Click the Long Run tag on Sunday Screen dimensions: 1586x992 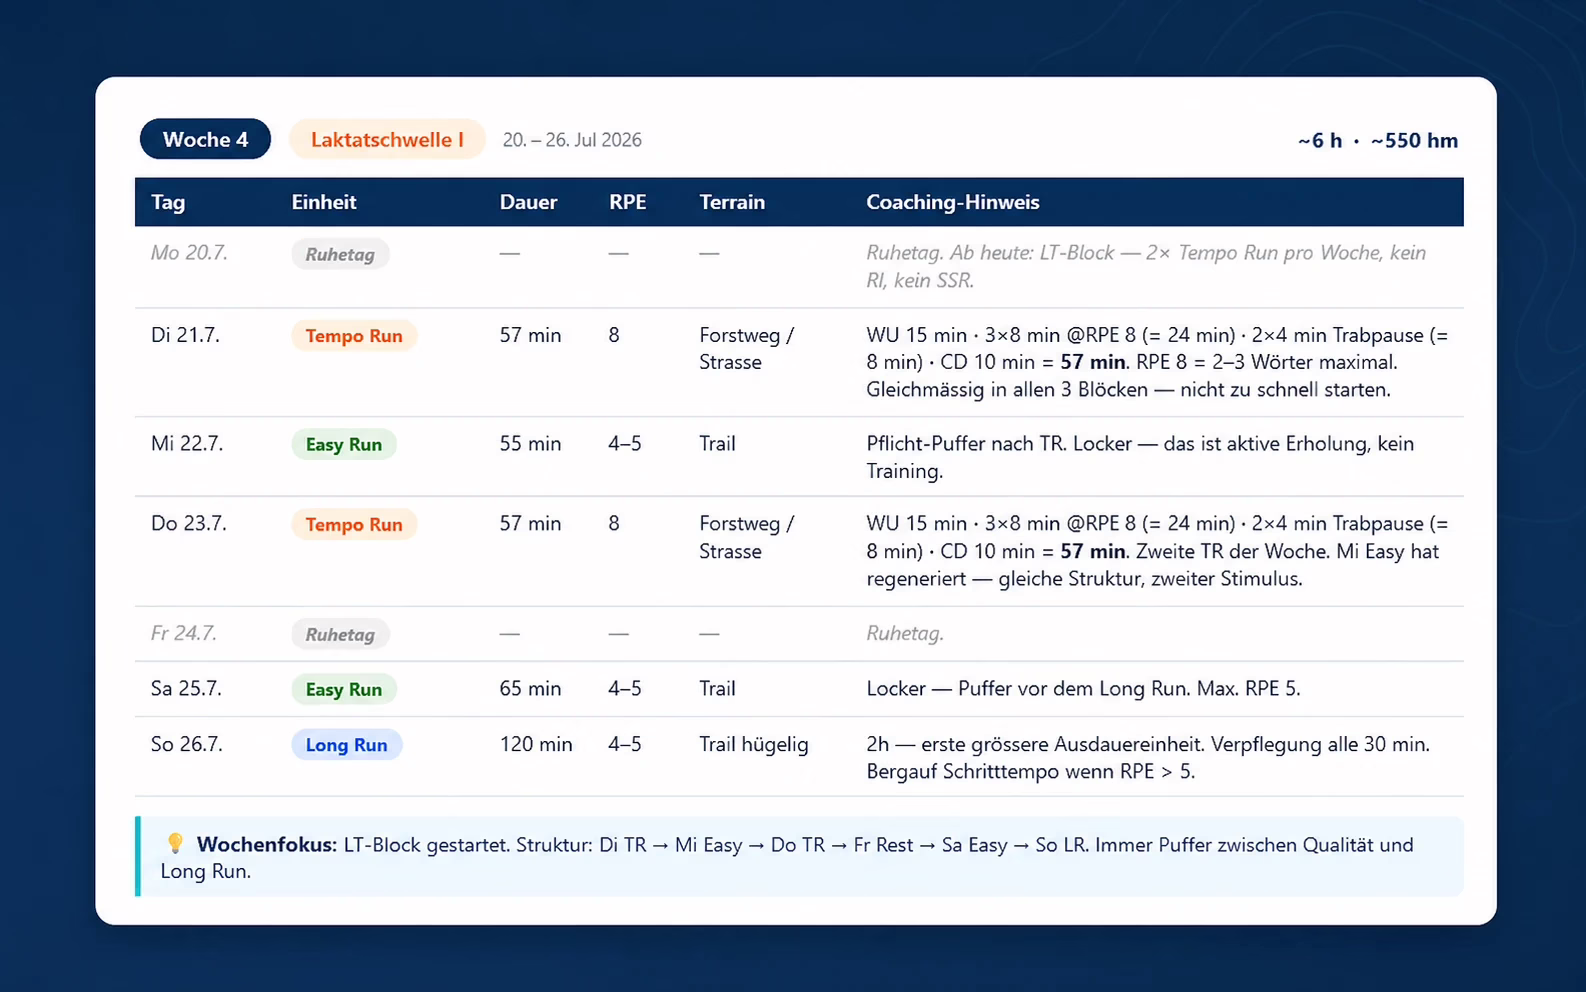[x=347, y=745]
